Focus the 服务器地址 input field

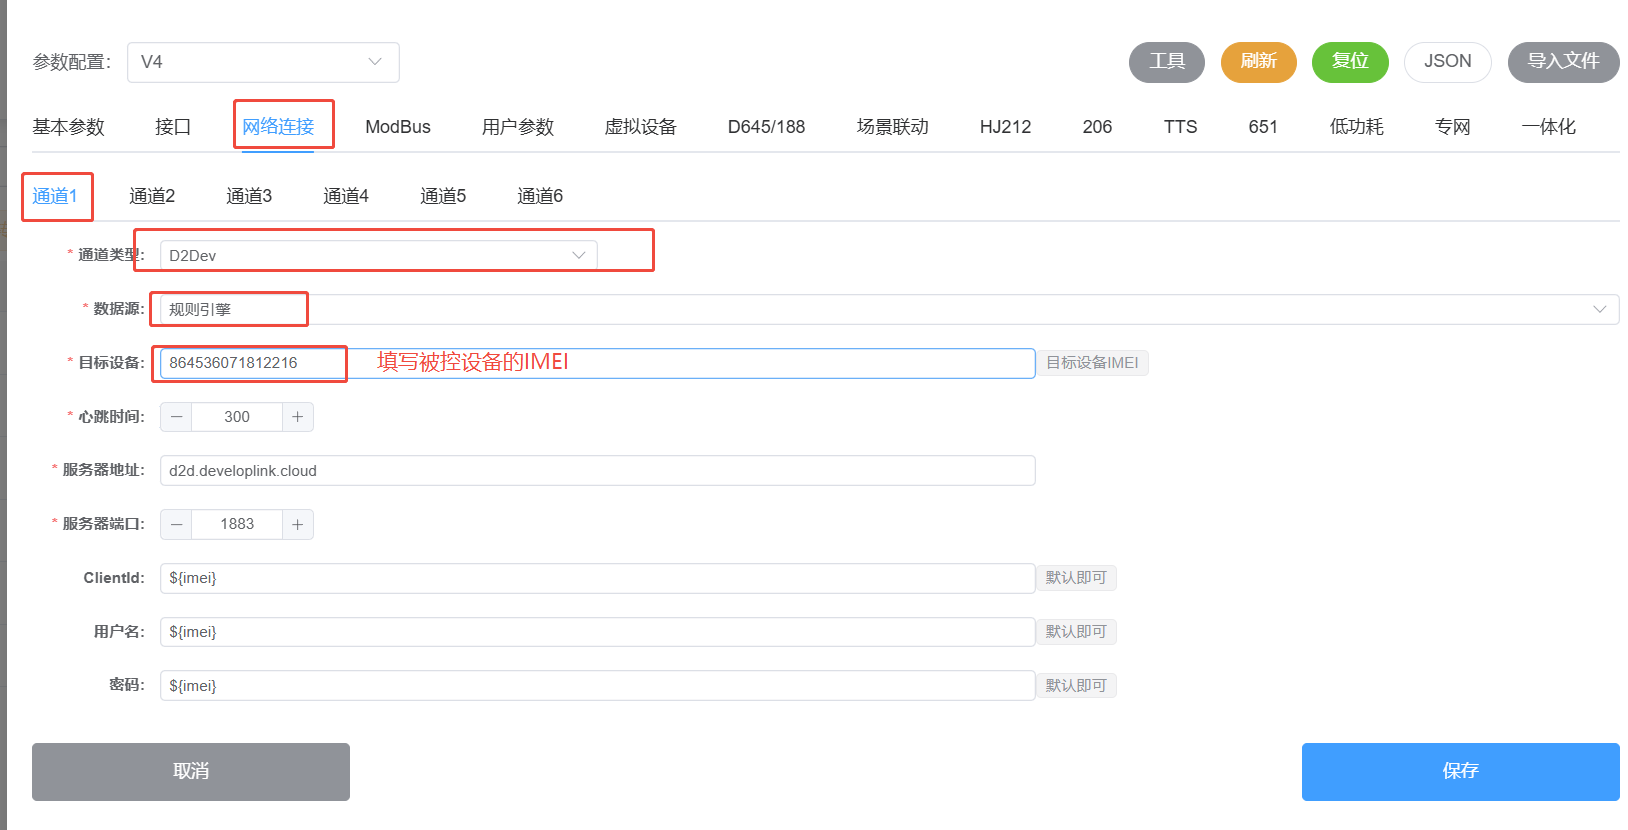point(597,471)
